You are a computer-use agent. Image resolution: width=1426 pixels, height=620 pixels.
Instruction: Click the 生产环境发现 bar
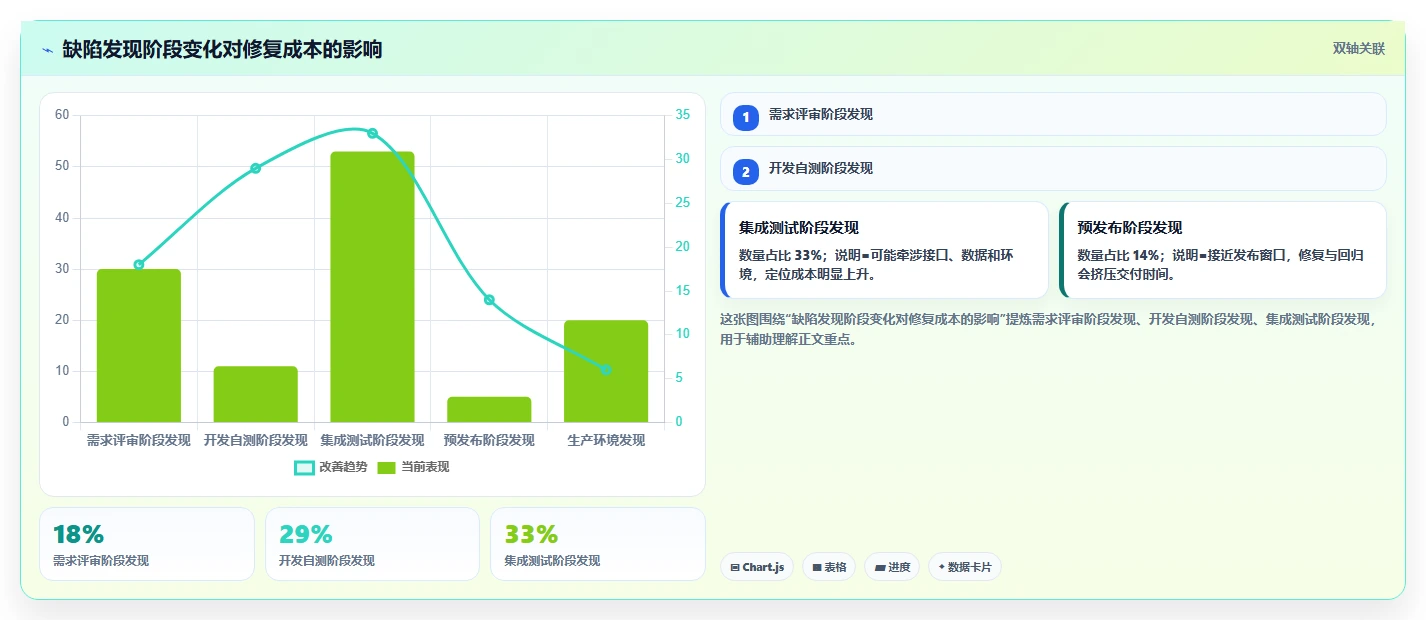click(606, 371)
